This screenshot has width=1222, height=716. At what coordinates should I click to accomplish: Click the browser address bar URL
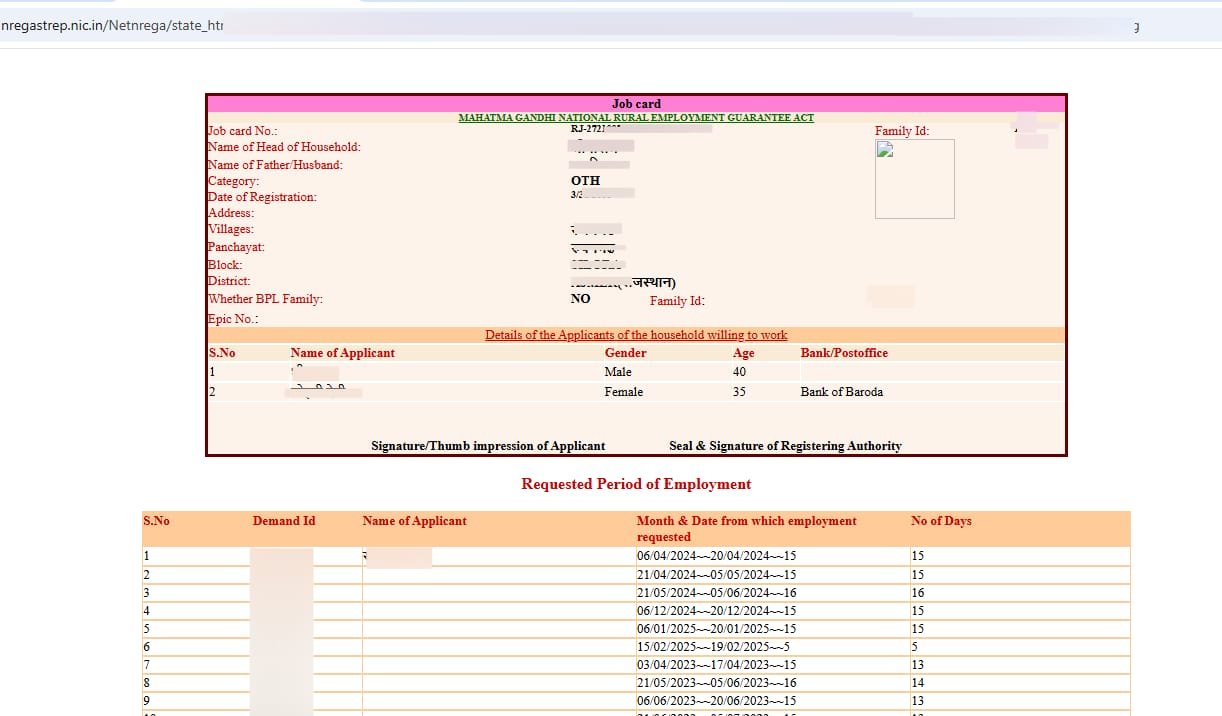coord(111,26)
